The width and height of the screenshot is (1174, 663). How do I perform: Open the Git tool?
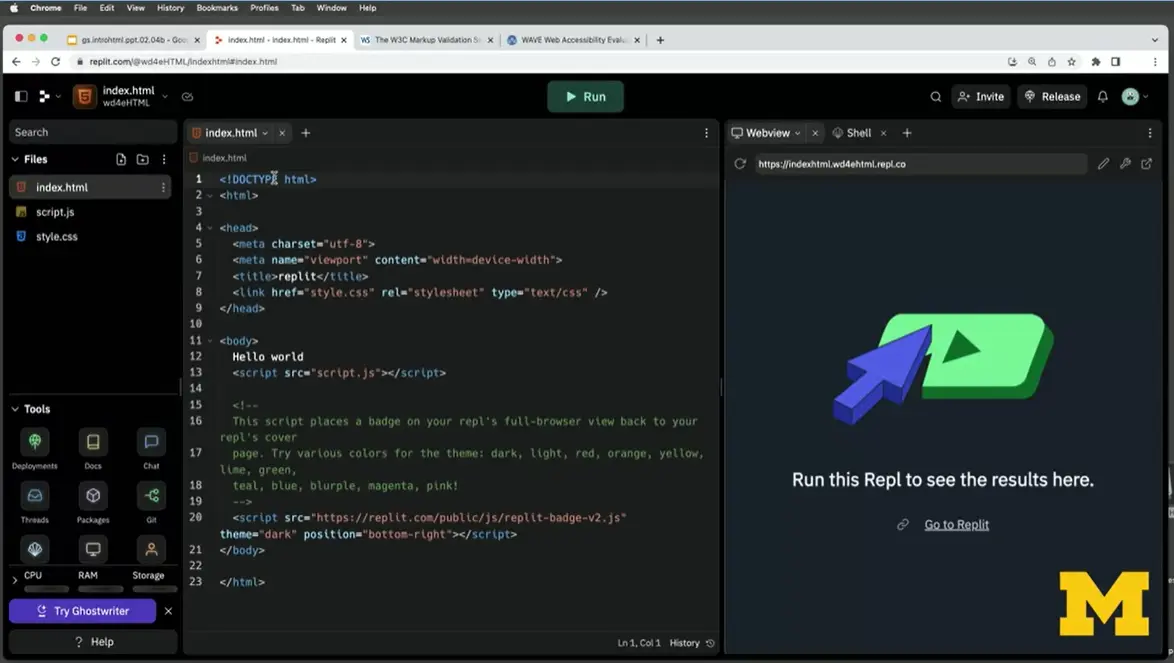coord(151,496)
